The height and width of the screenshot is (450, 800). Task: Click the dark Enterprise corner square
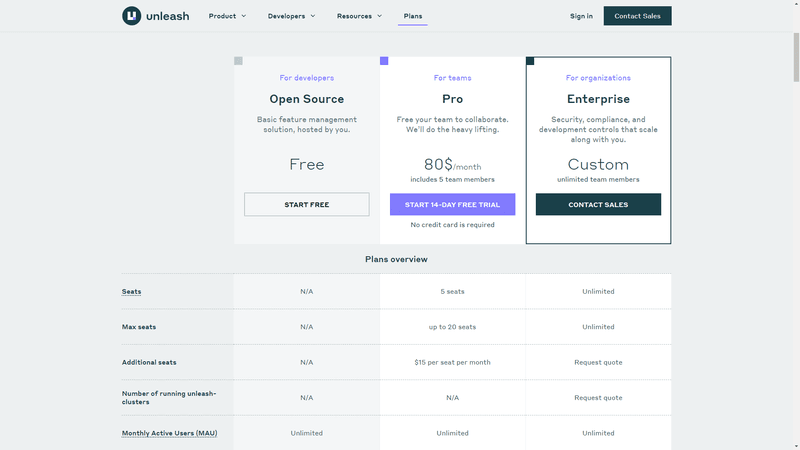tap(530, 61)
